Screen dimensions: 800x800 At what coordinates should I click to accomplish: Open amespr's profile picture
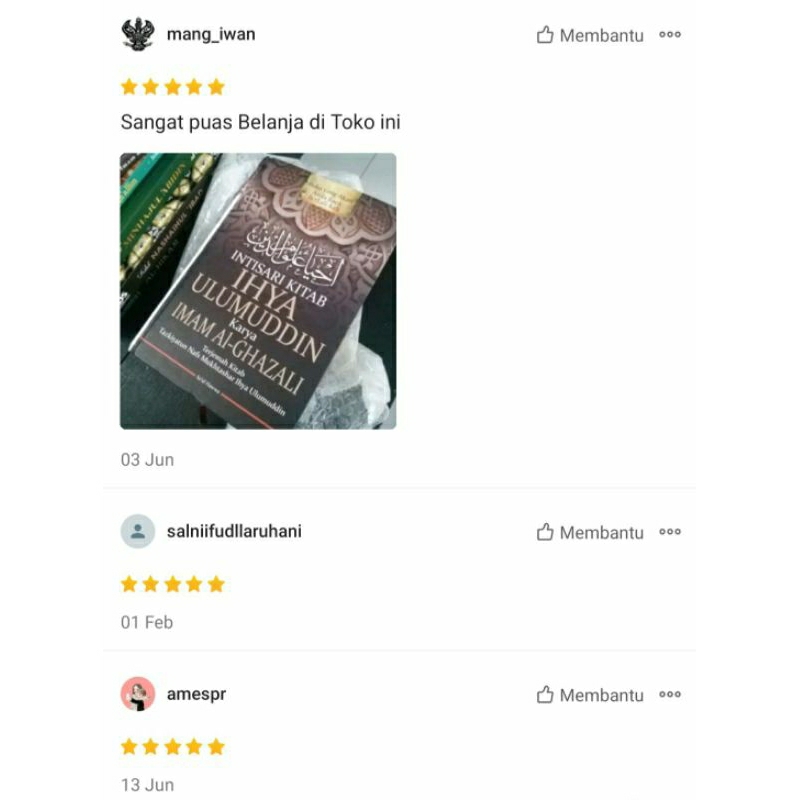point(138,694)
